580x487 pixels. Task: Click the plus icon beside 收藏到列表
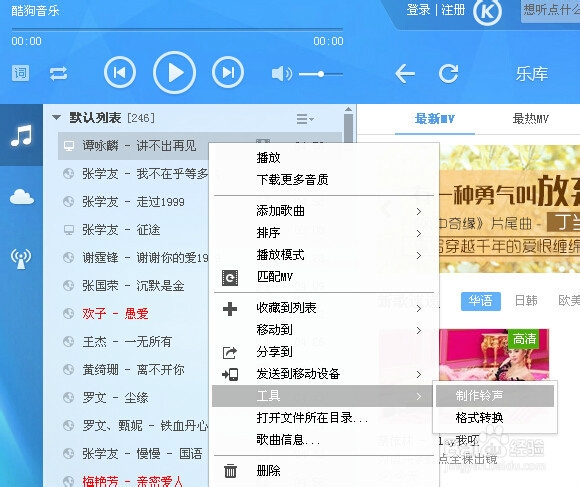click(x=230, y=309)
